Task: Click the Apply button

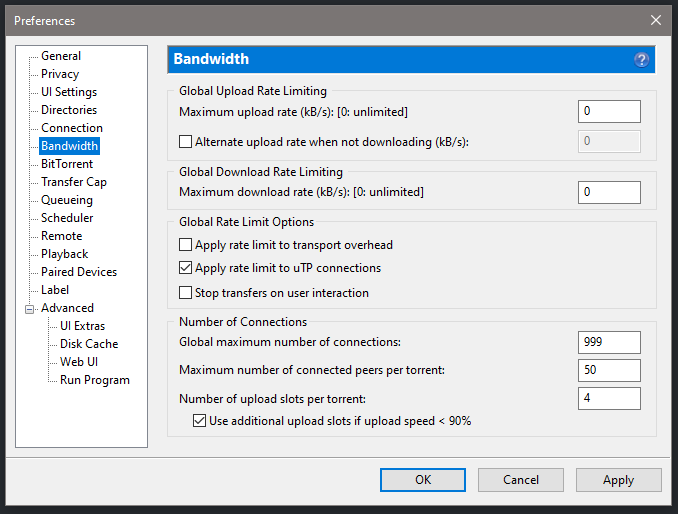Action: coord(618,480)
